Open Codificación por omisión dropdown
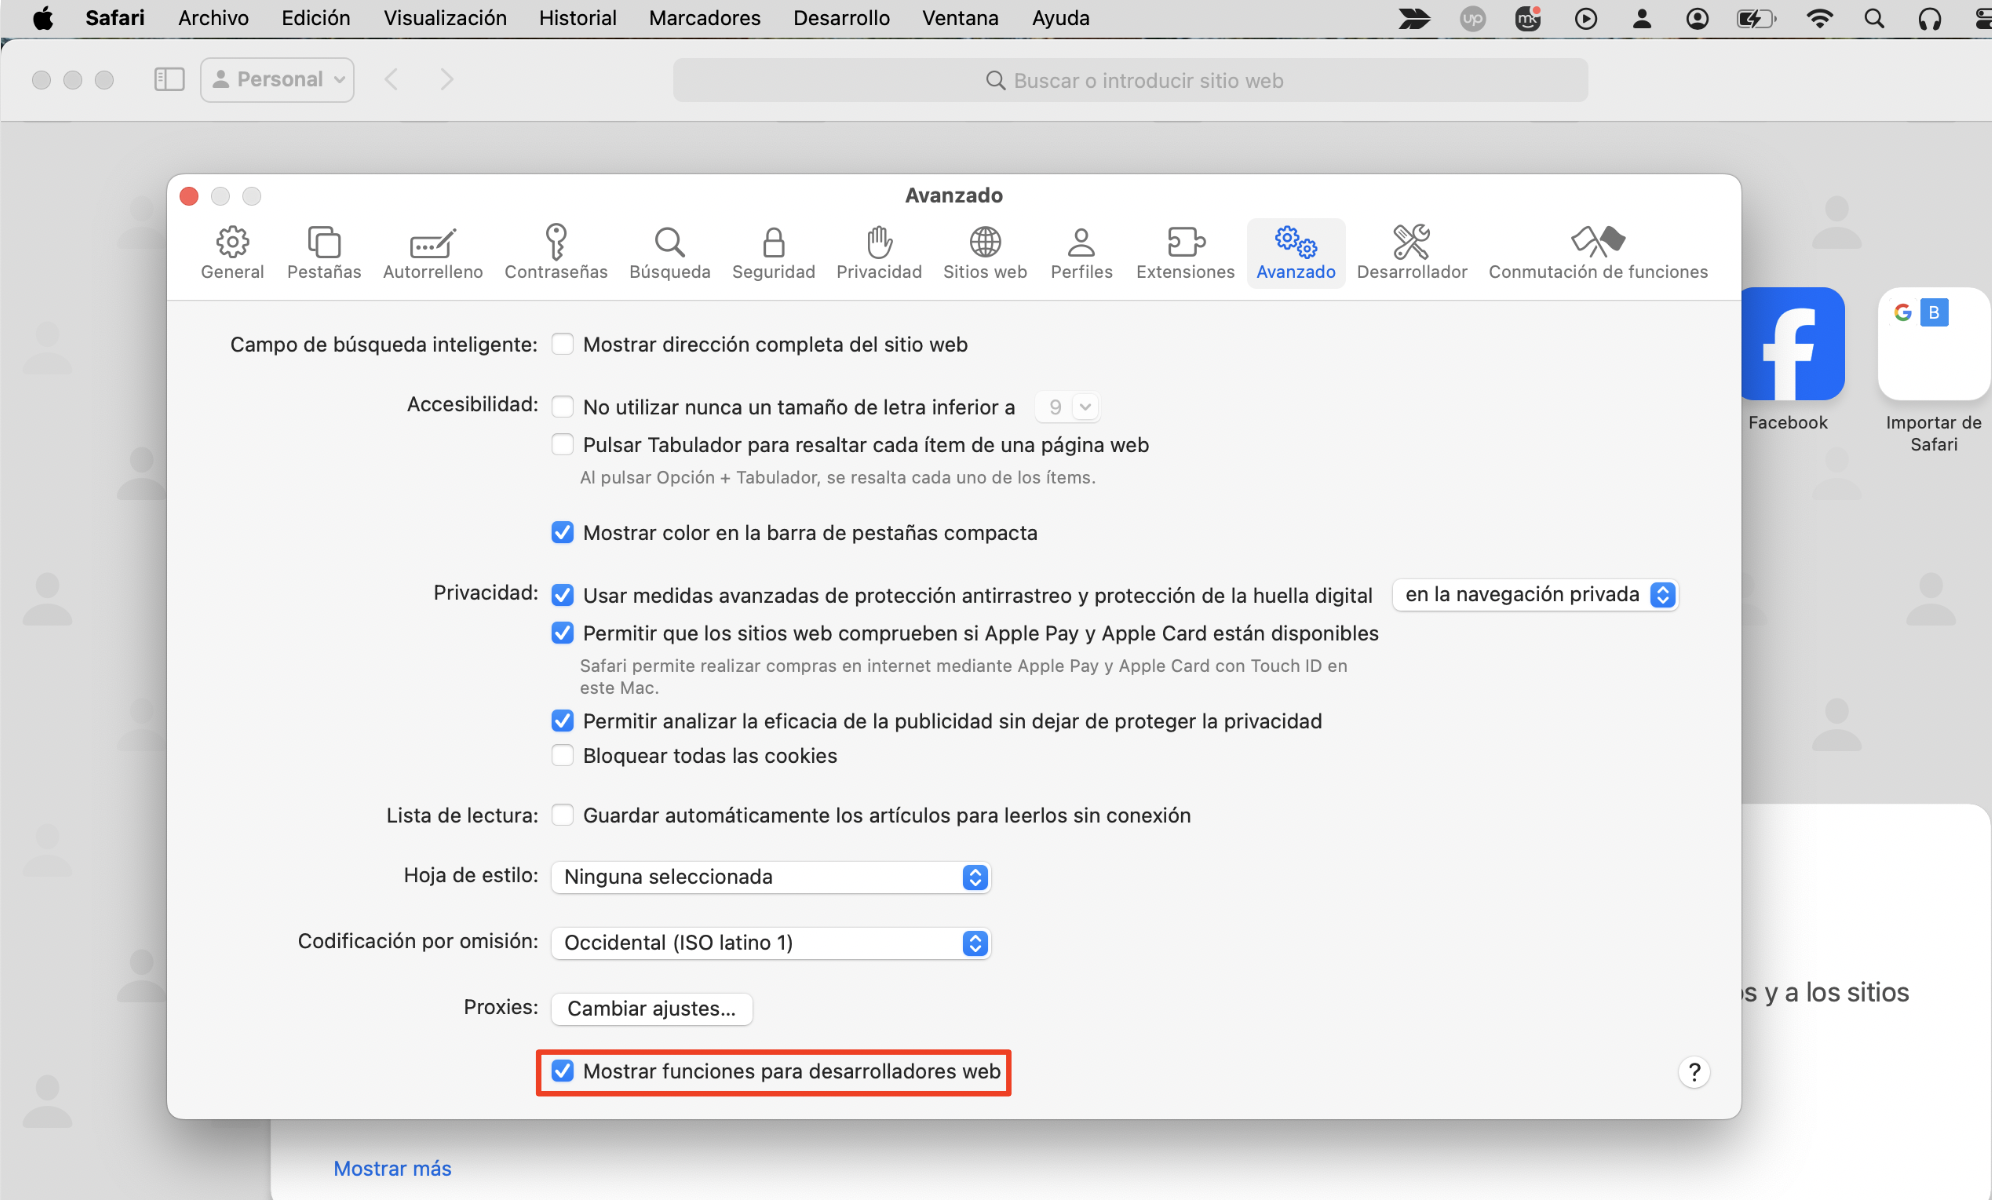 coord(770,943)
